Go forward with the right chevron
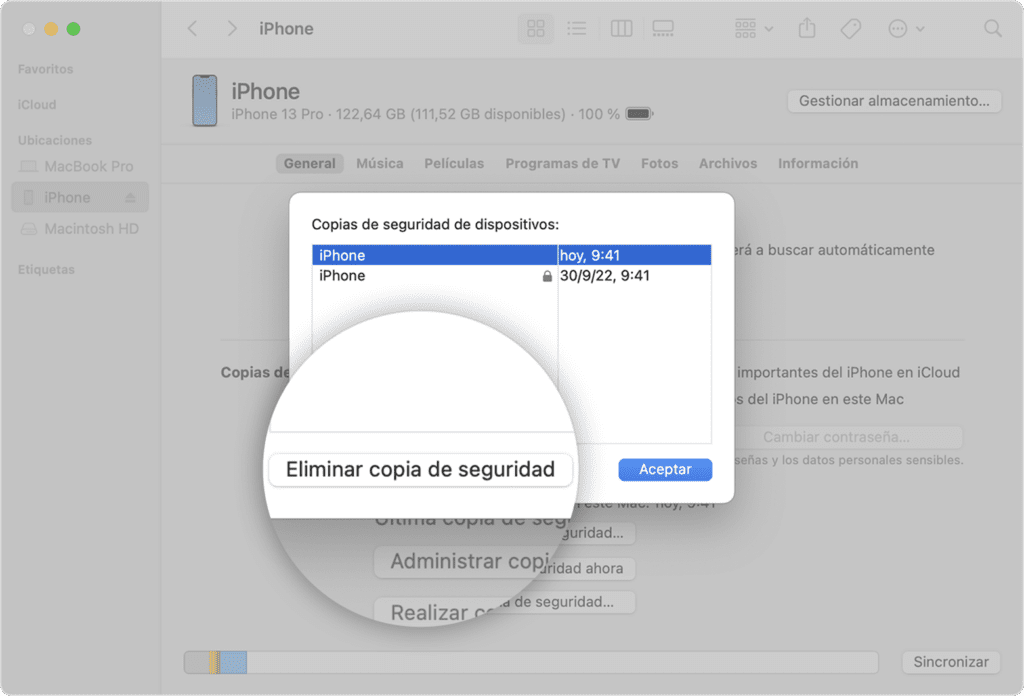The width and height of the screenshot is (1024, 696). tap(232, 29)
